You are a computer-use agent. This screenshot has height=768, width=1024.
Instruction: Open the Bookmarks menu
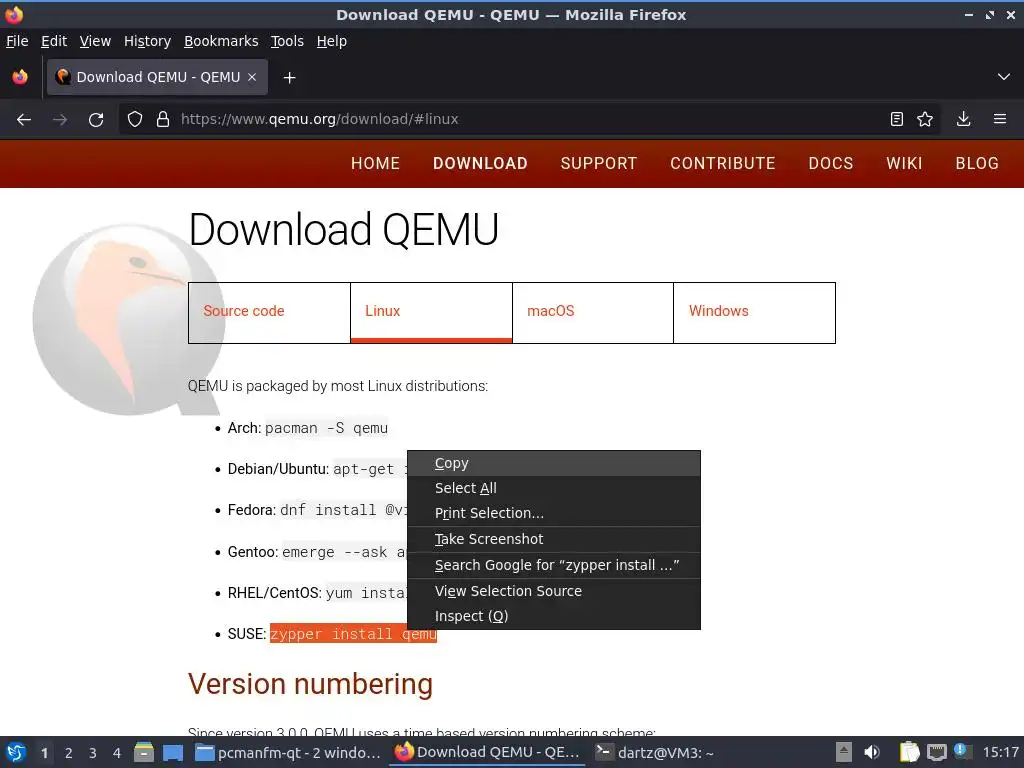221,41
